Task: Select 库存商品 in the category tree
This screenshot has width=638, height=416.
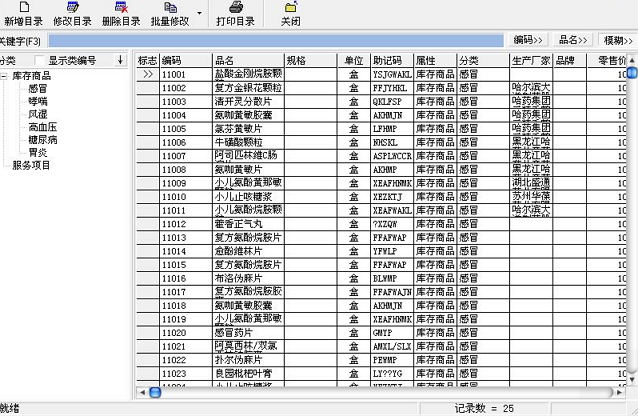Action: tap(32, 76)
